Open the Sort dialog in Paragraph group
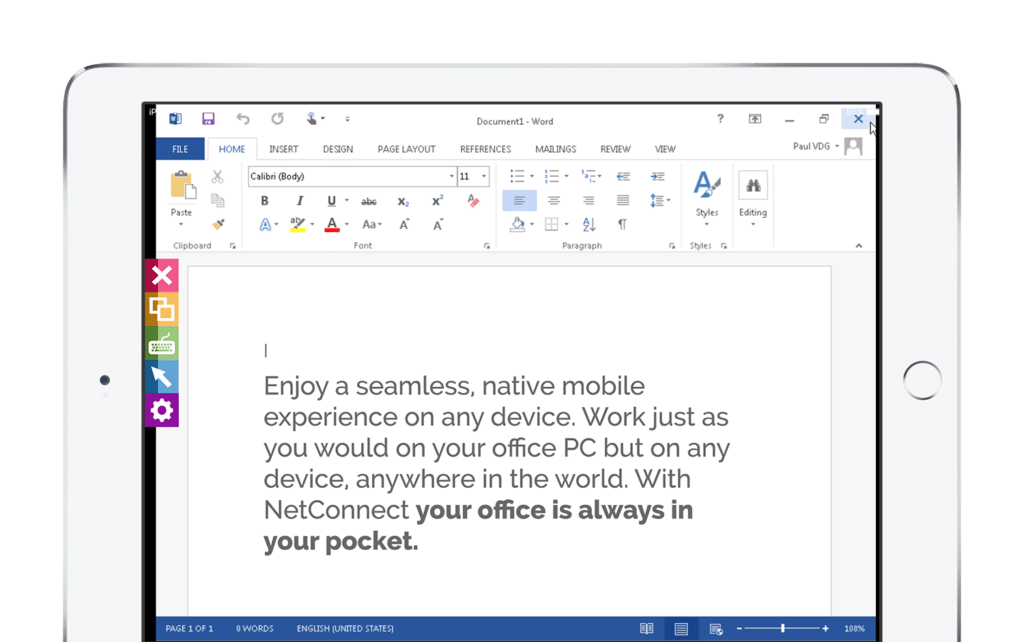1024x642 pixels. tap(588, 224)
